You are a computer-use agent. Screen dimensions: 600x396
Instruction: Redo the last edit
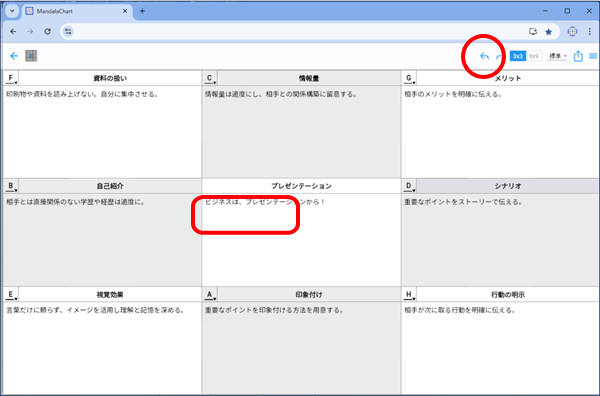499,56
